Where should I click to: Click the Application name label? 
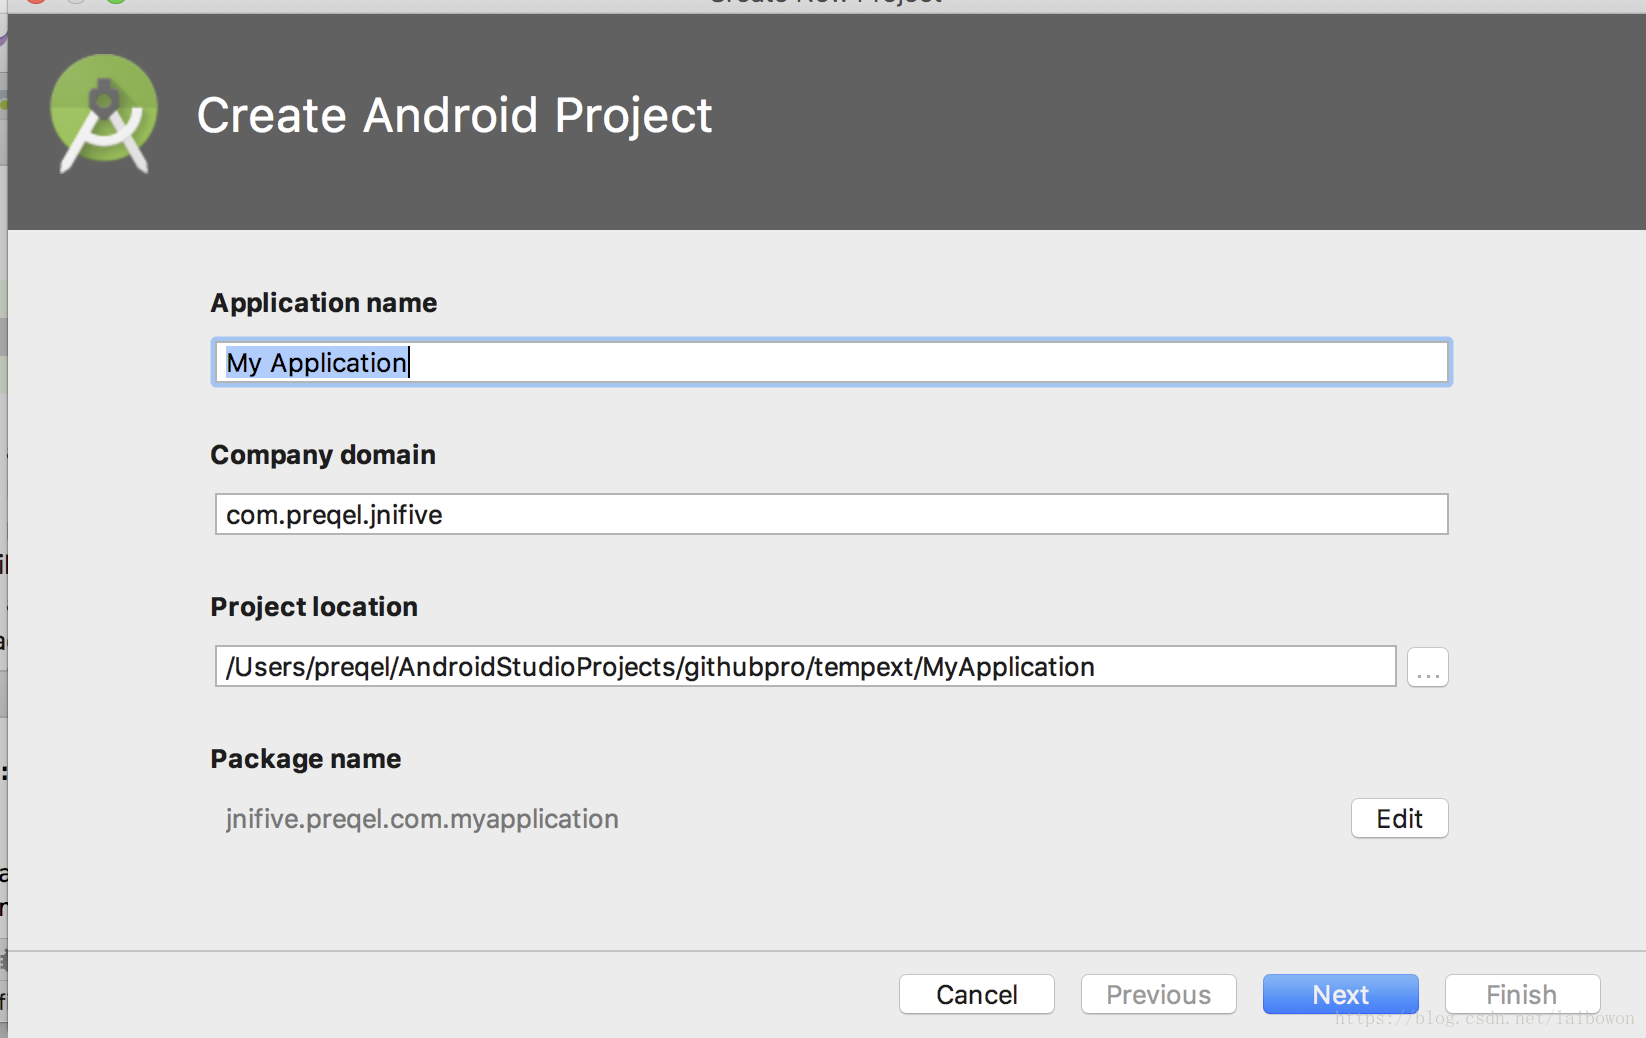323,303
